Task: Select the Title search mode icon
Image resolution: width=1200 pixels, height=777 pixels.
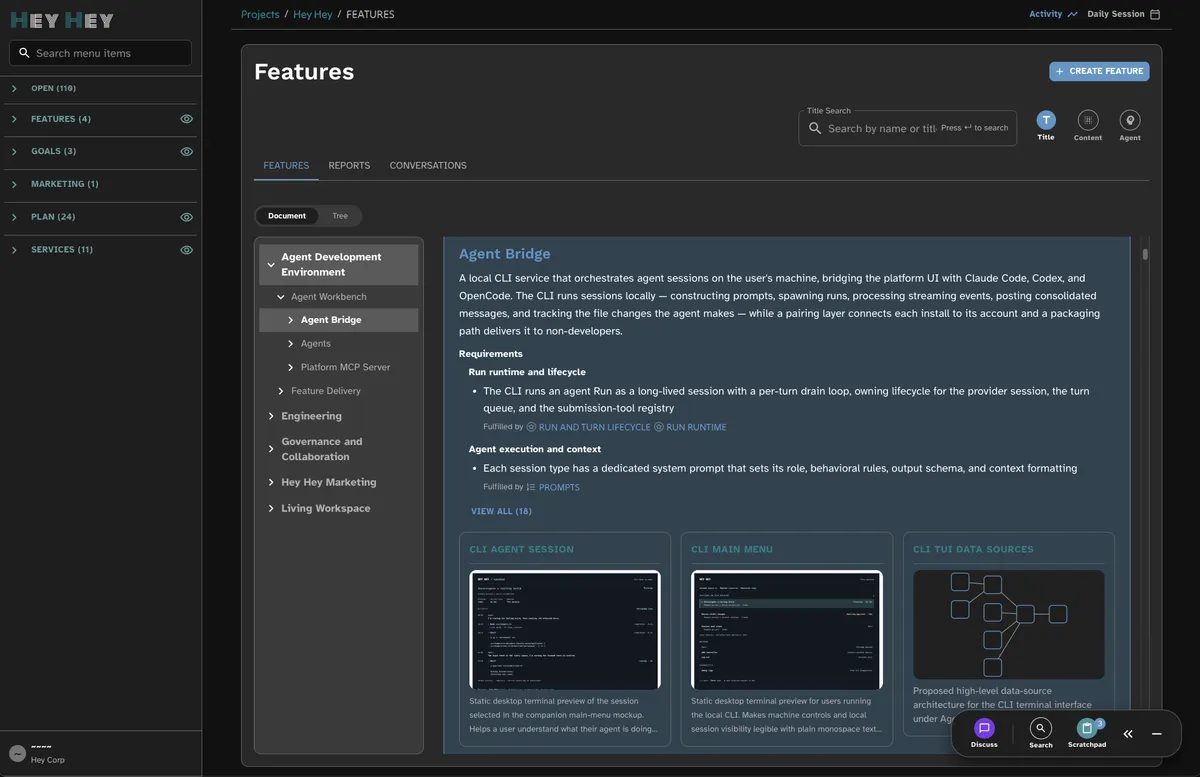Action: (1046, 120)
